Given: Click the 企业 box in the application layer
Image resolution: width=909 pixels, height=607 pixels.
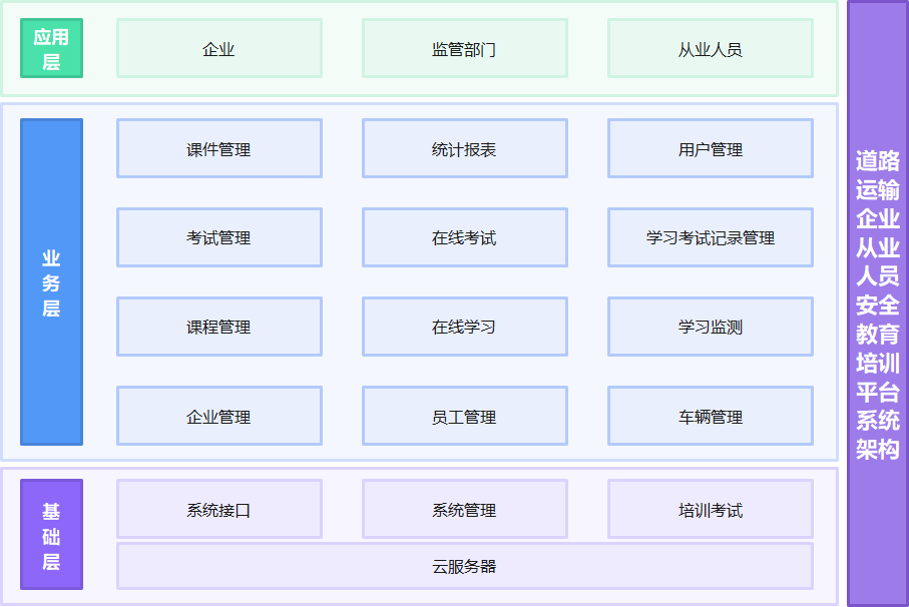Looking at the screenshot, I should (218, 47).
